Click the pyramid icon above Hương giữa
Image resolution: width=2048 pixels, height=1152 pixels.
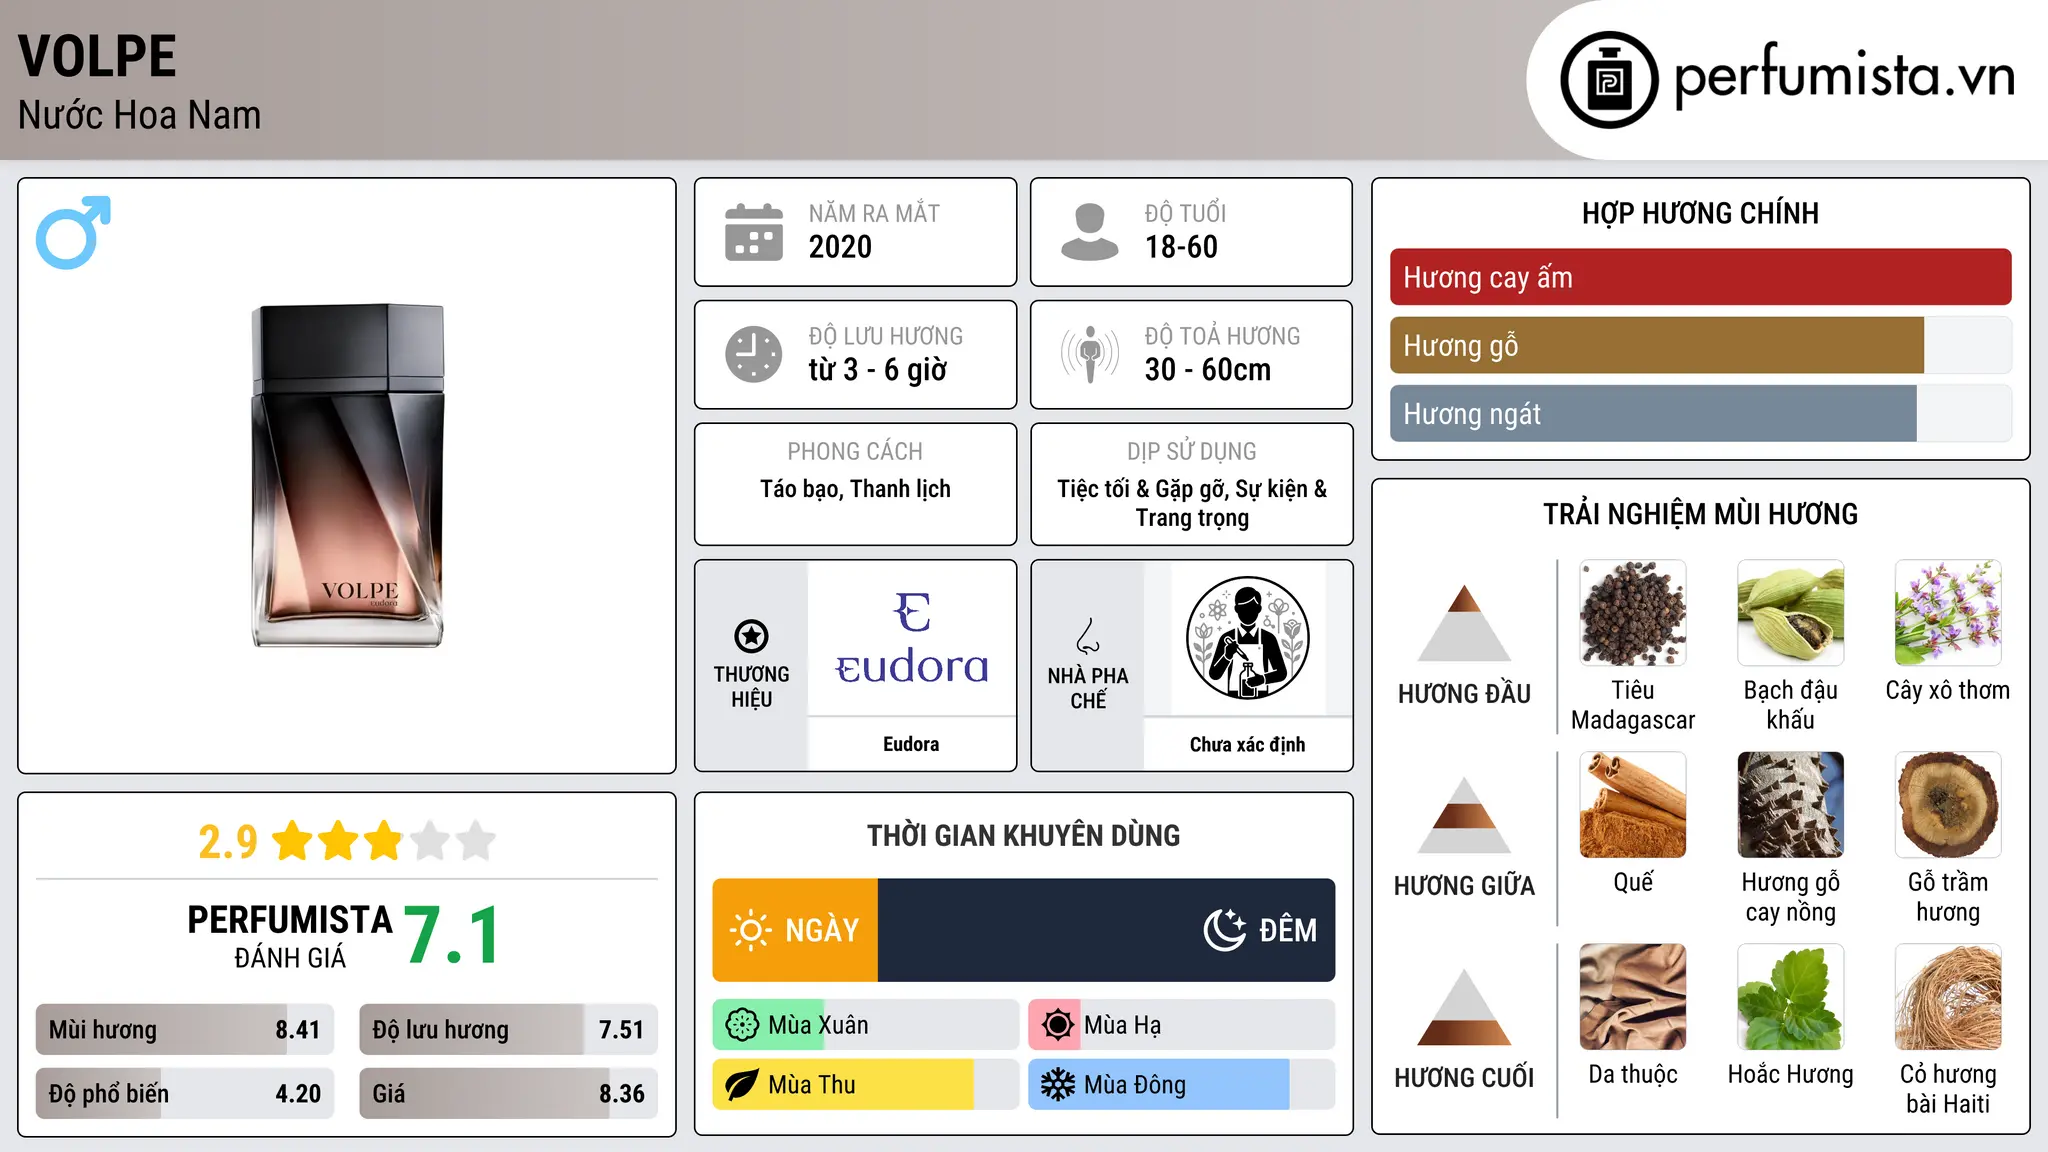pyautogui.click(x=1464, y=815)
